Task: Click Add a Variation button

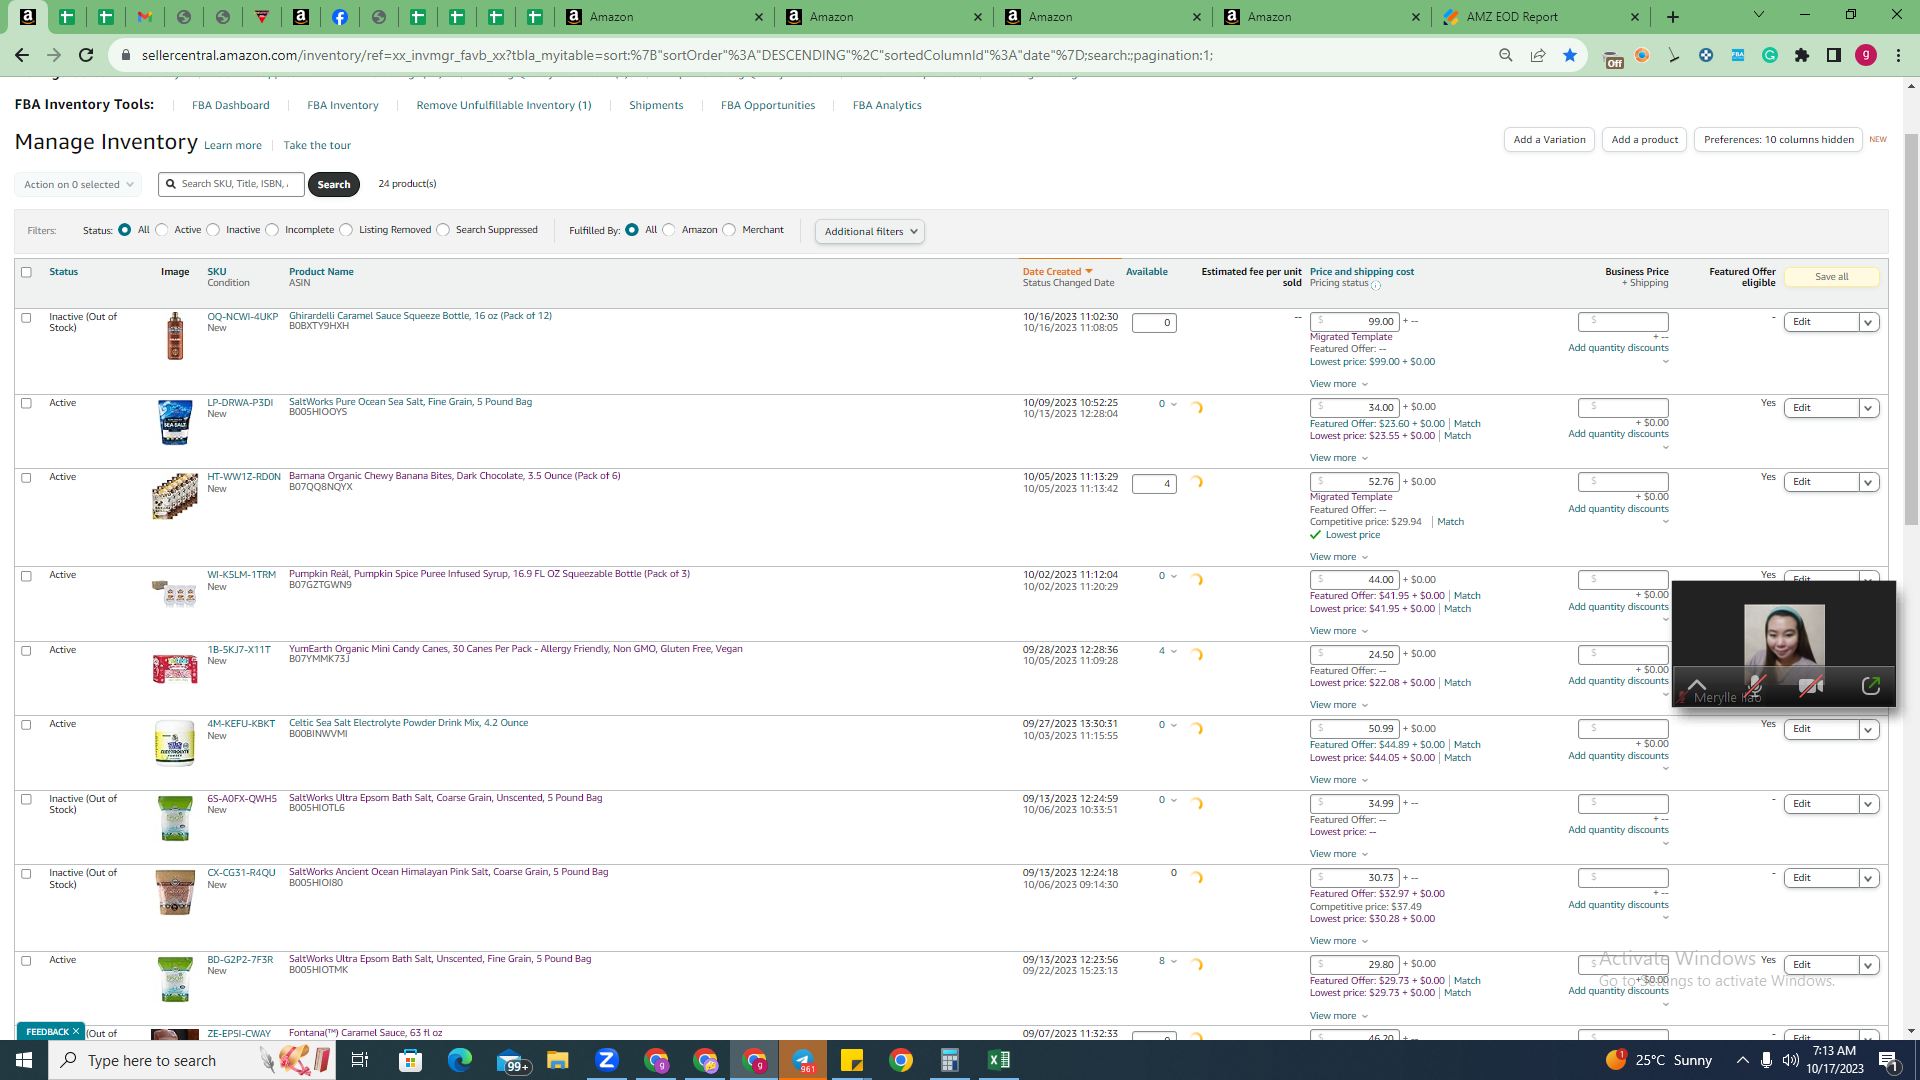Action: pos(1549,140)
